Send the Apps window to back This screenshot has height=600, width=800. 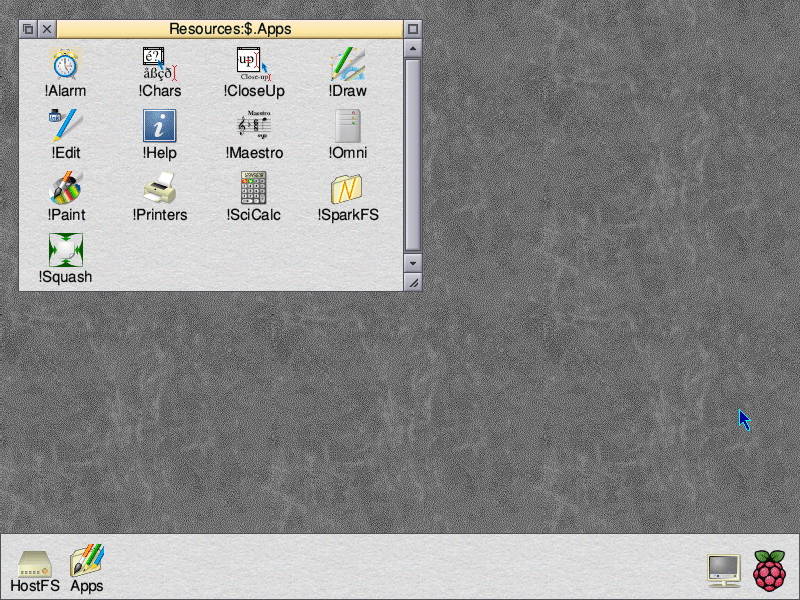click(x=29, y=29)
